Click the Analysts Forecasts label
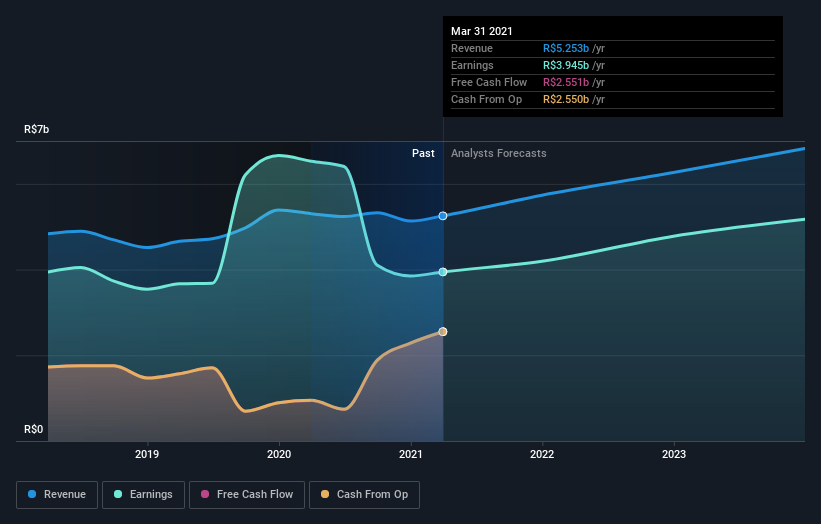 click(498, 153)
